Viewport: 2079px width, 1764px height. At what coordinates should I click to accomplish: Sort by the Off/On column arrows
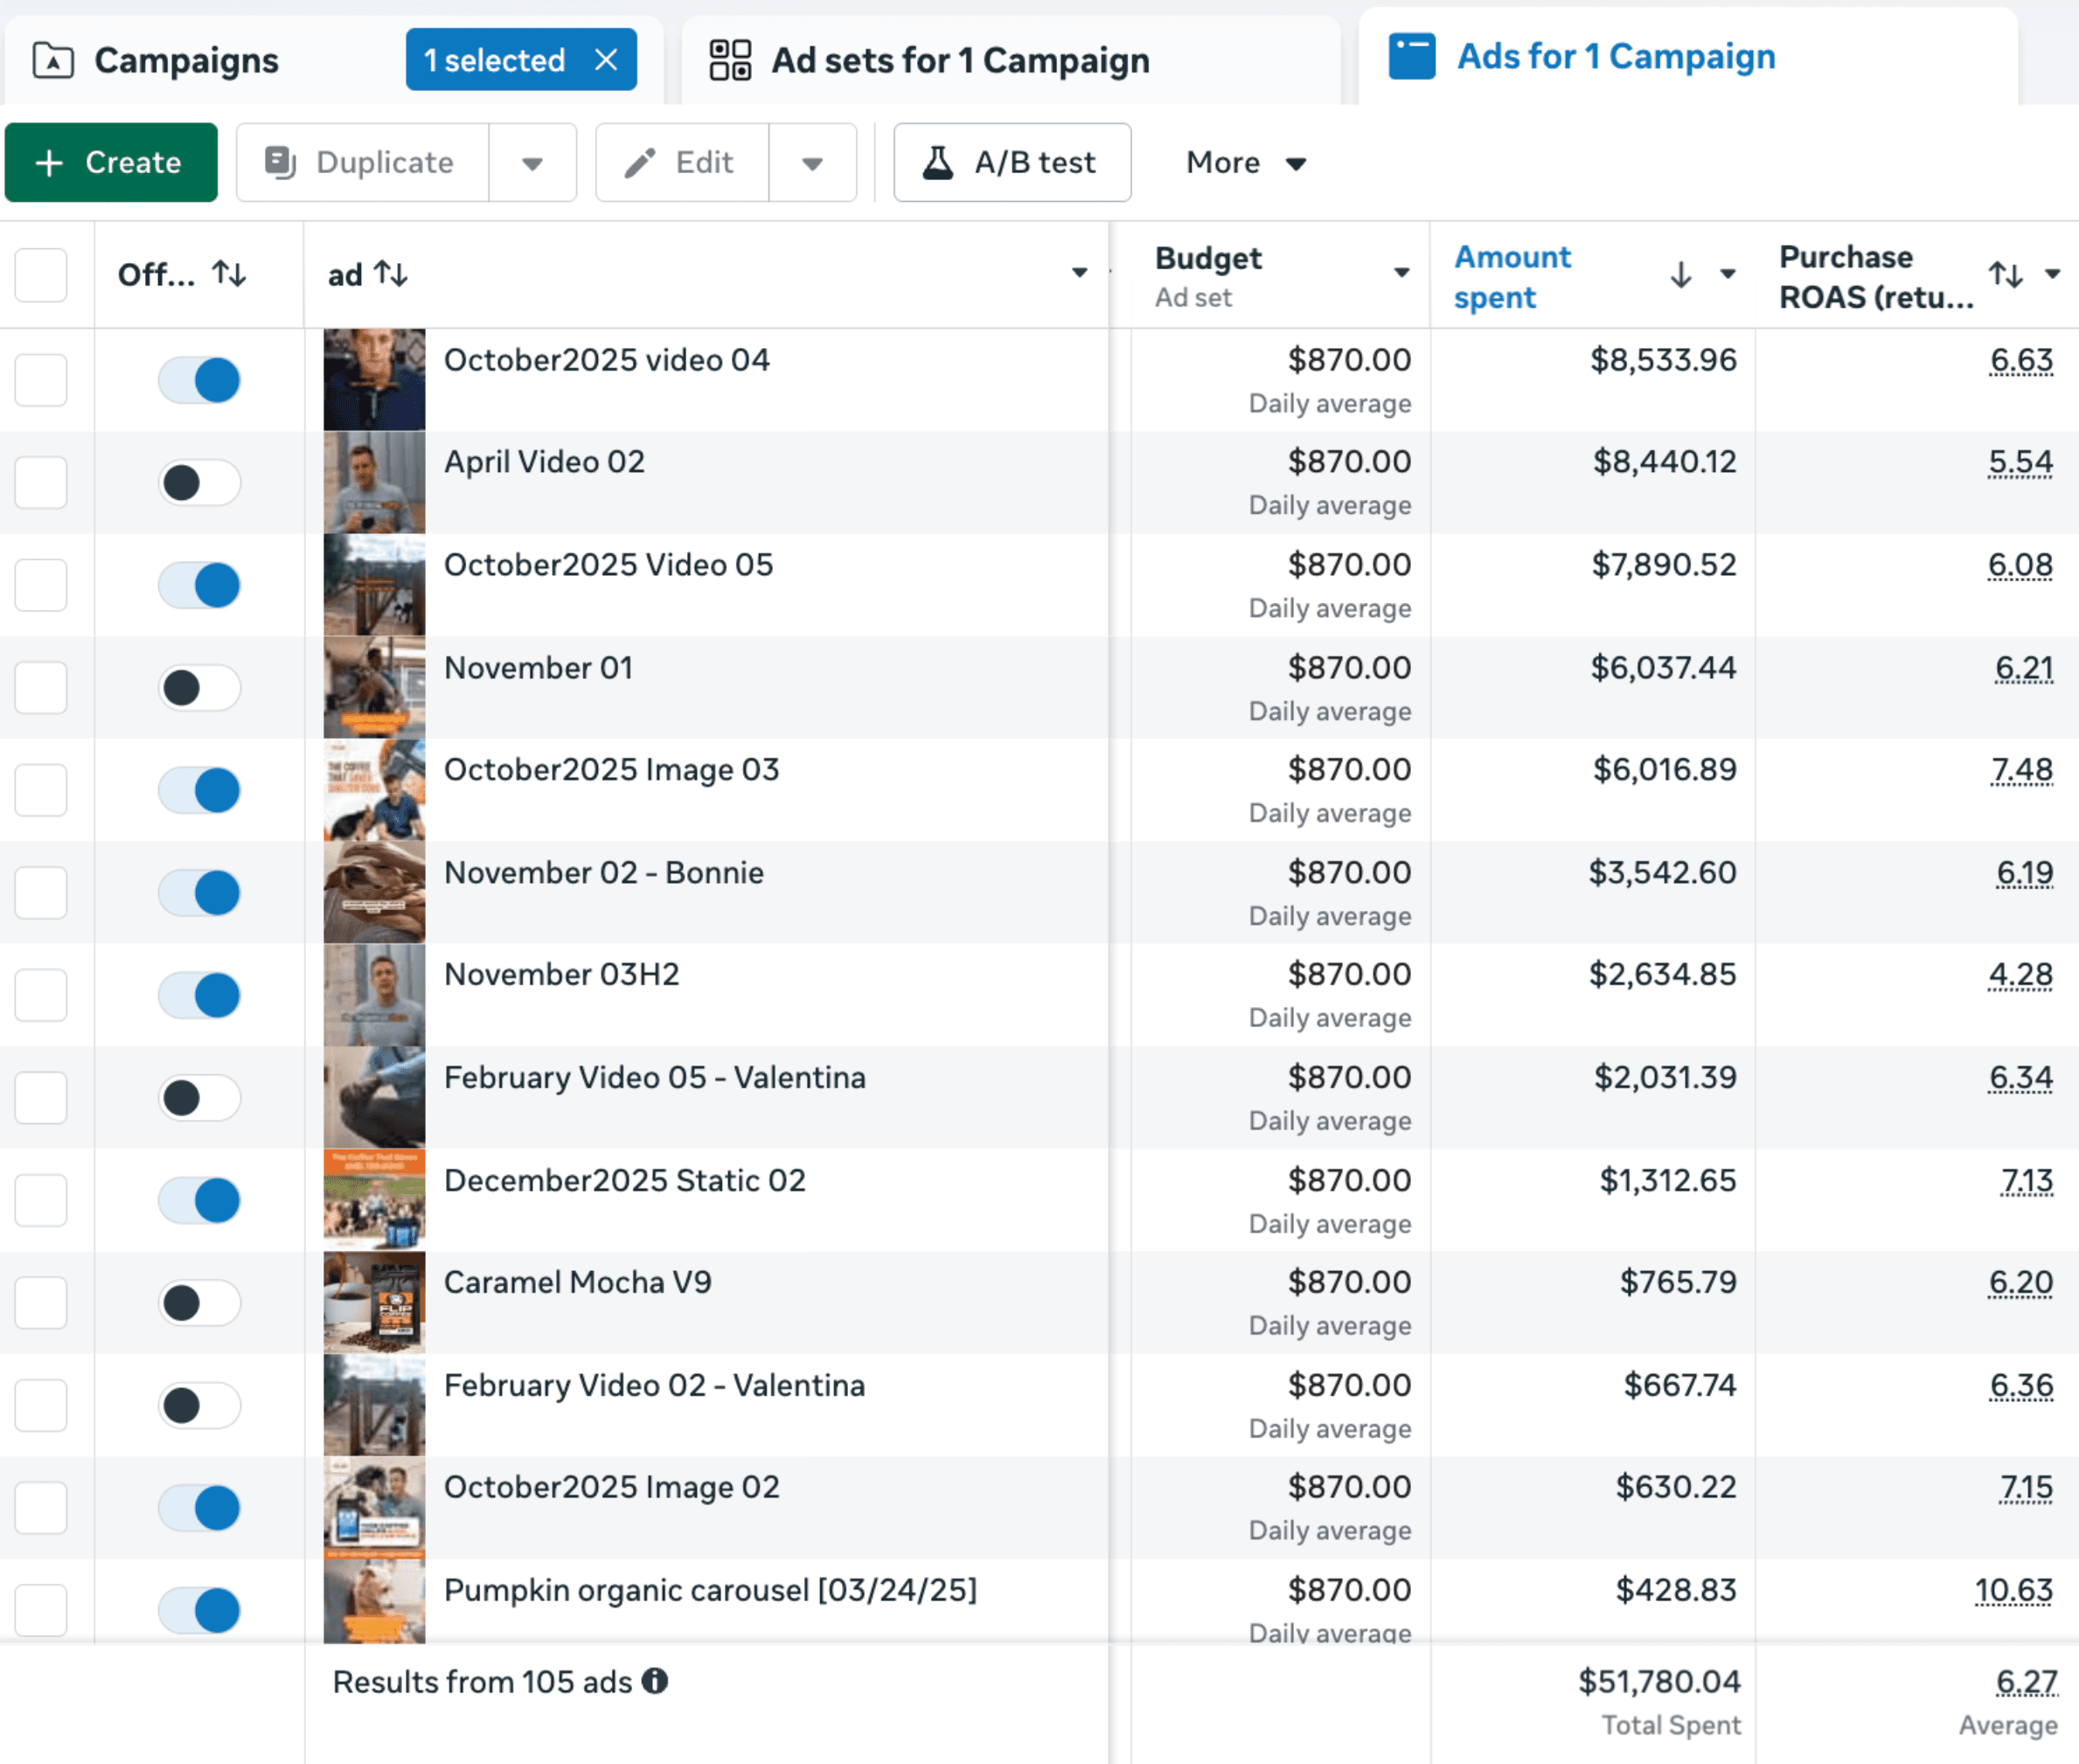tap(229, 274)
